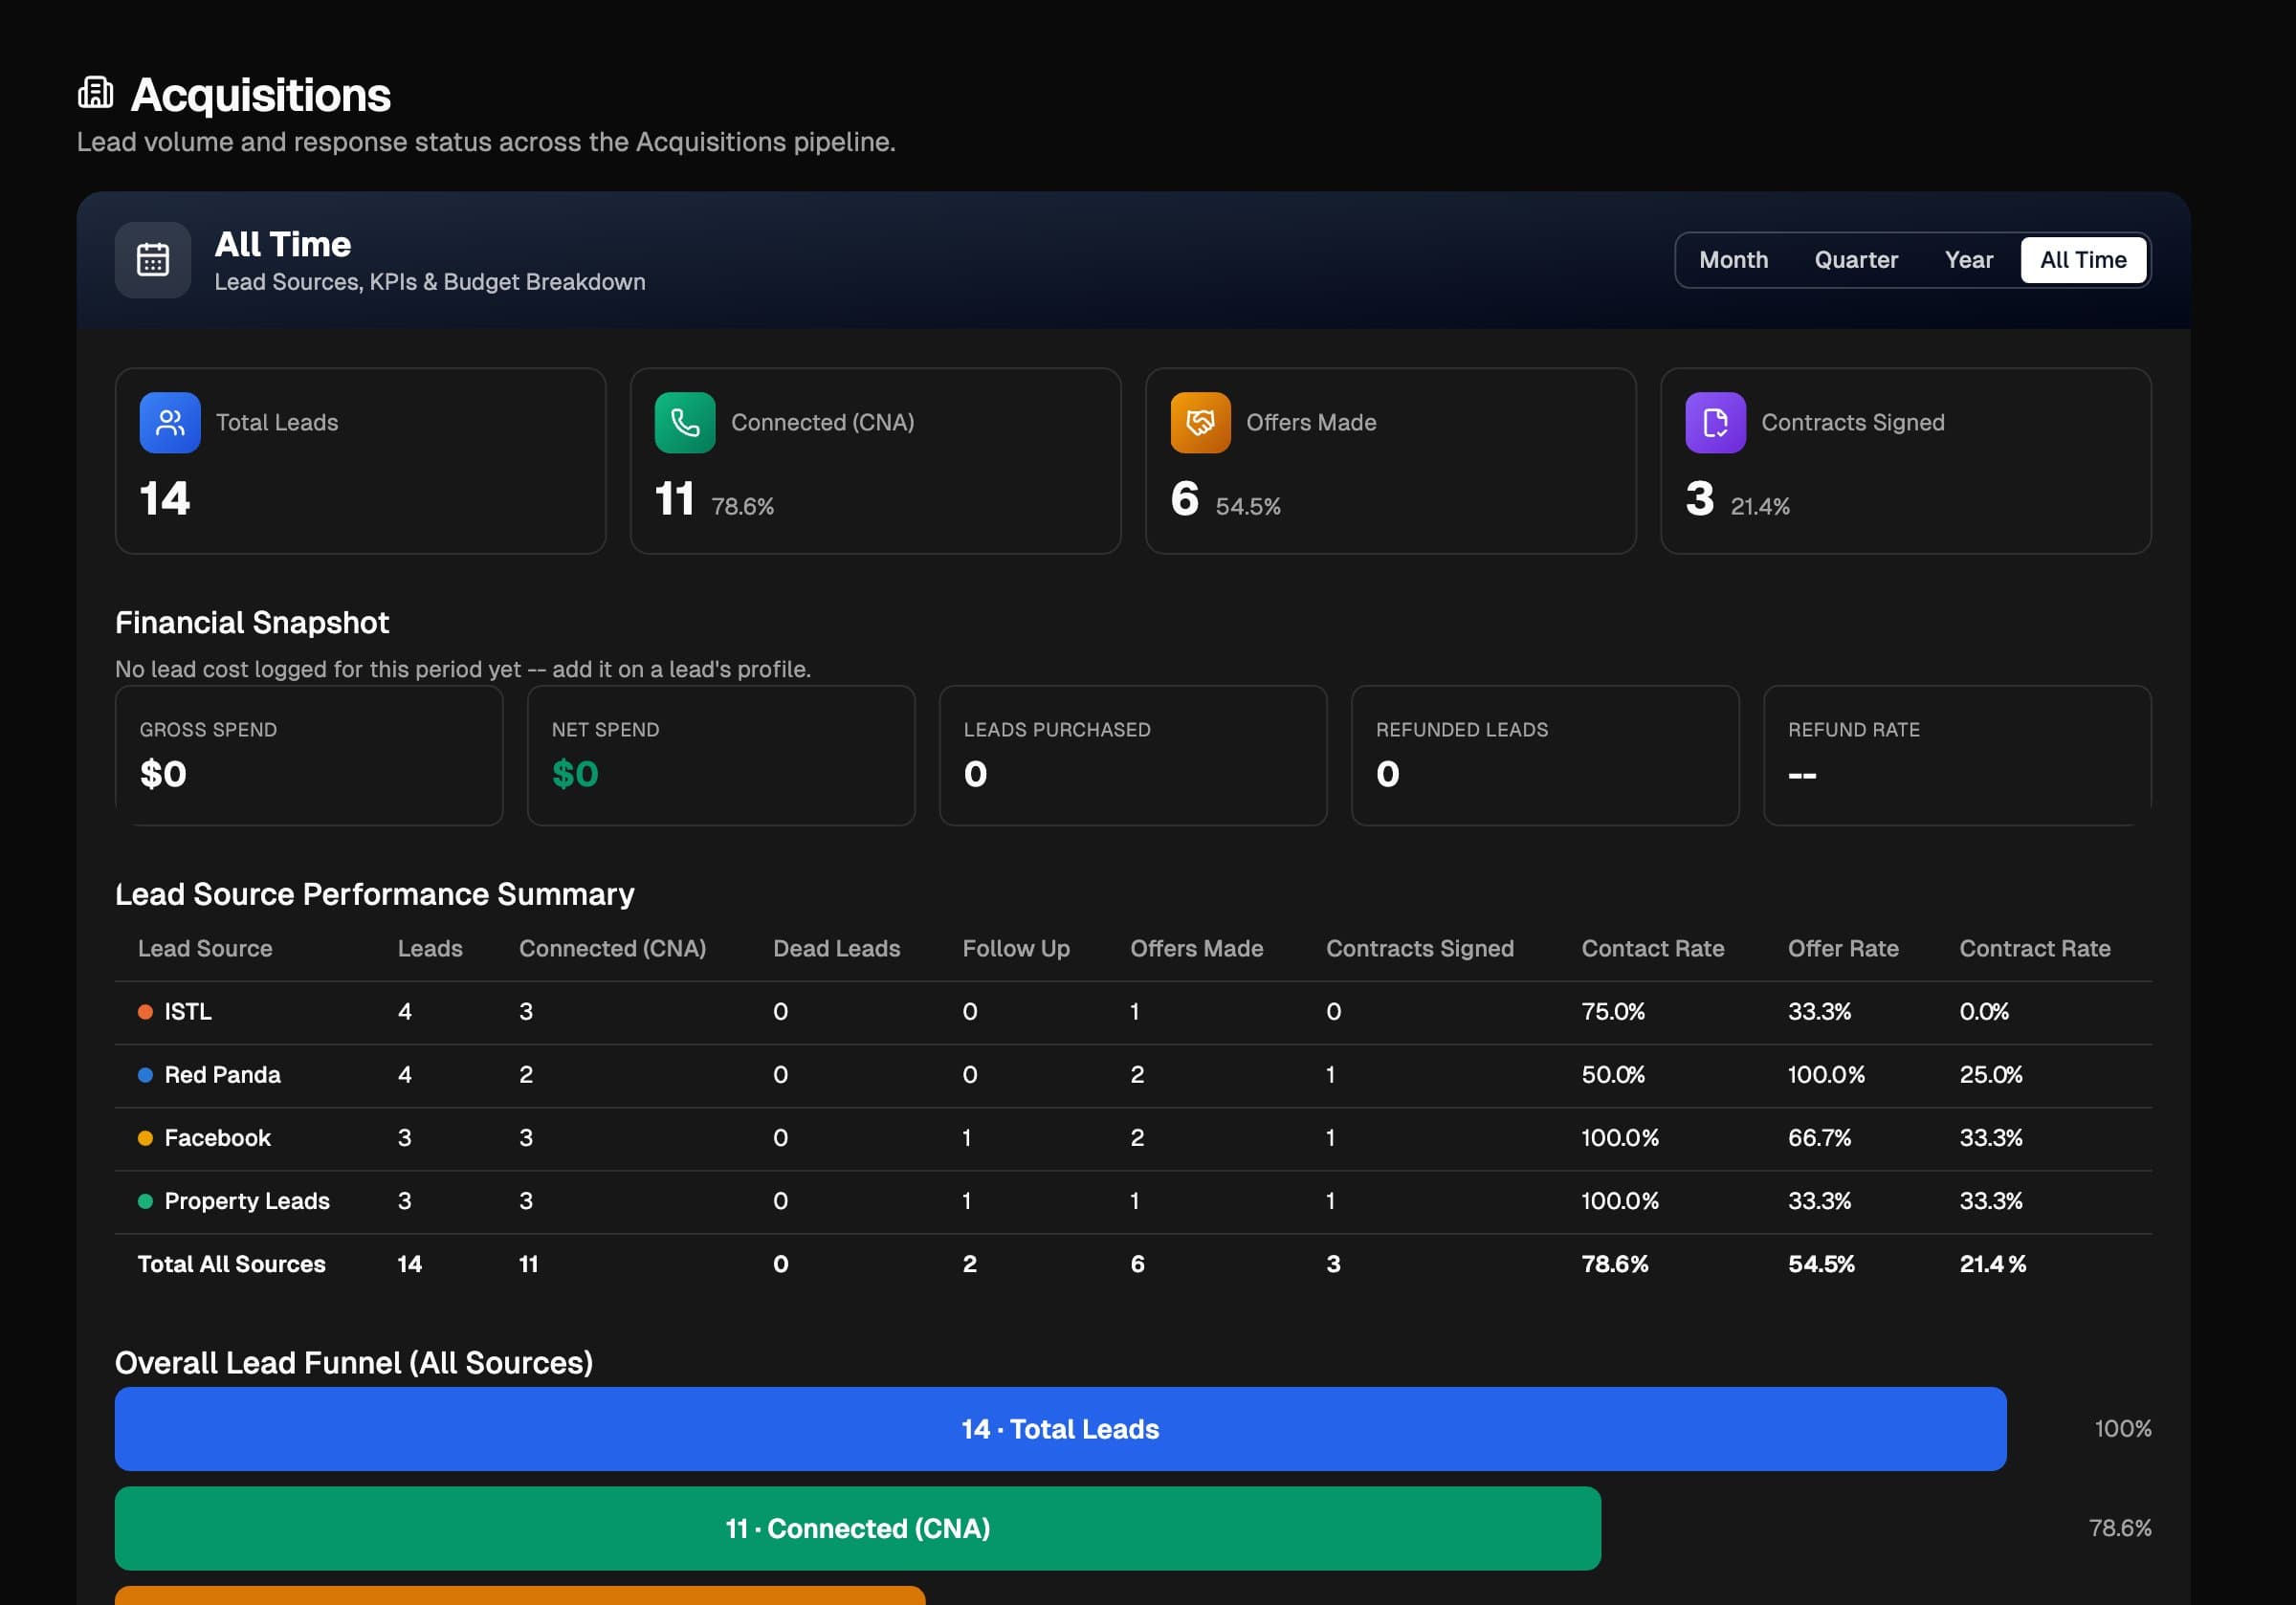Click the Offer Rate column header
The width and height of the screenshot is (2296, 1605).
[1843, 949]
